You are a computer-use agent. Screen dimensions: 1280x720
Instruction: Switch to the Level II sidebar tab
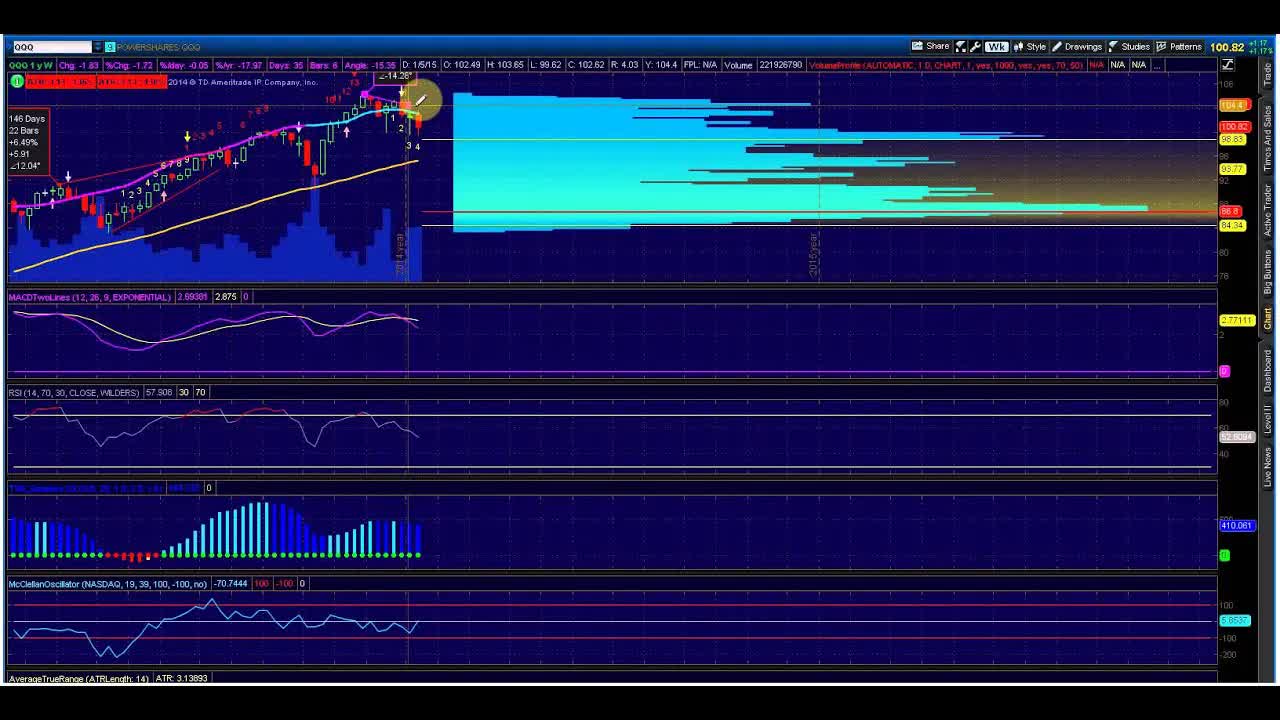click(1268, 420)
